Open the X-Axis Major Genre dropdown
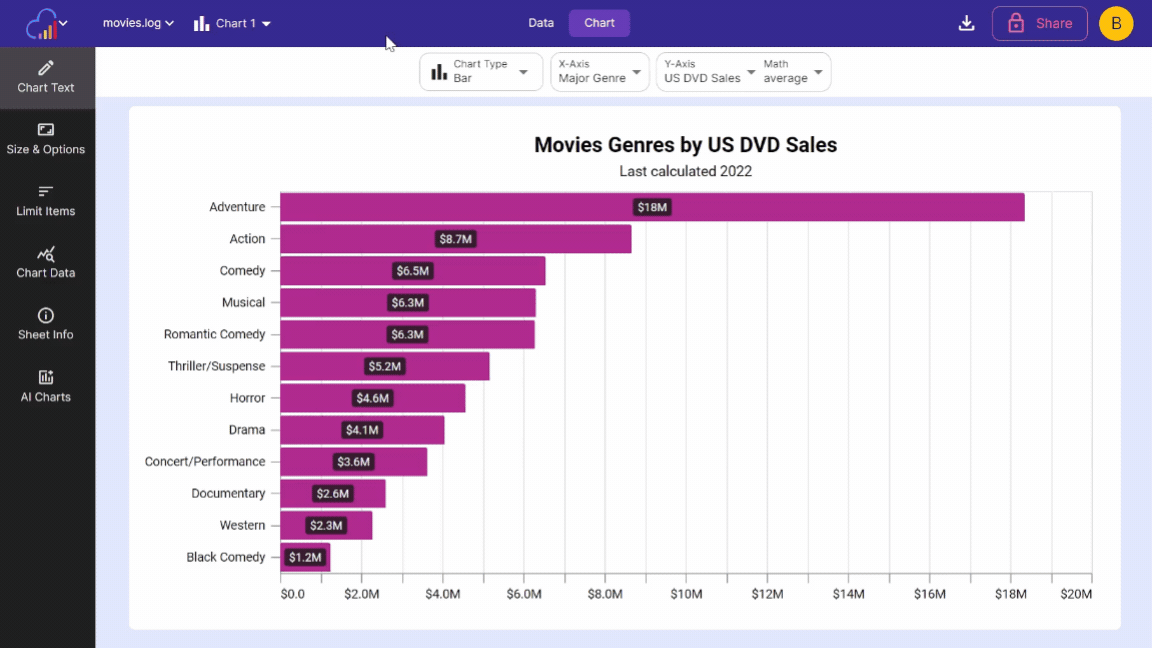1152x648 pixels. pyautogui.click(x=600, y=72)
